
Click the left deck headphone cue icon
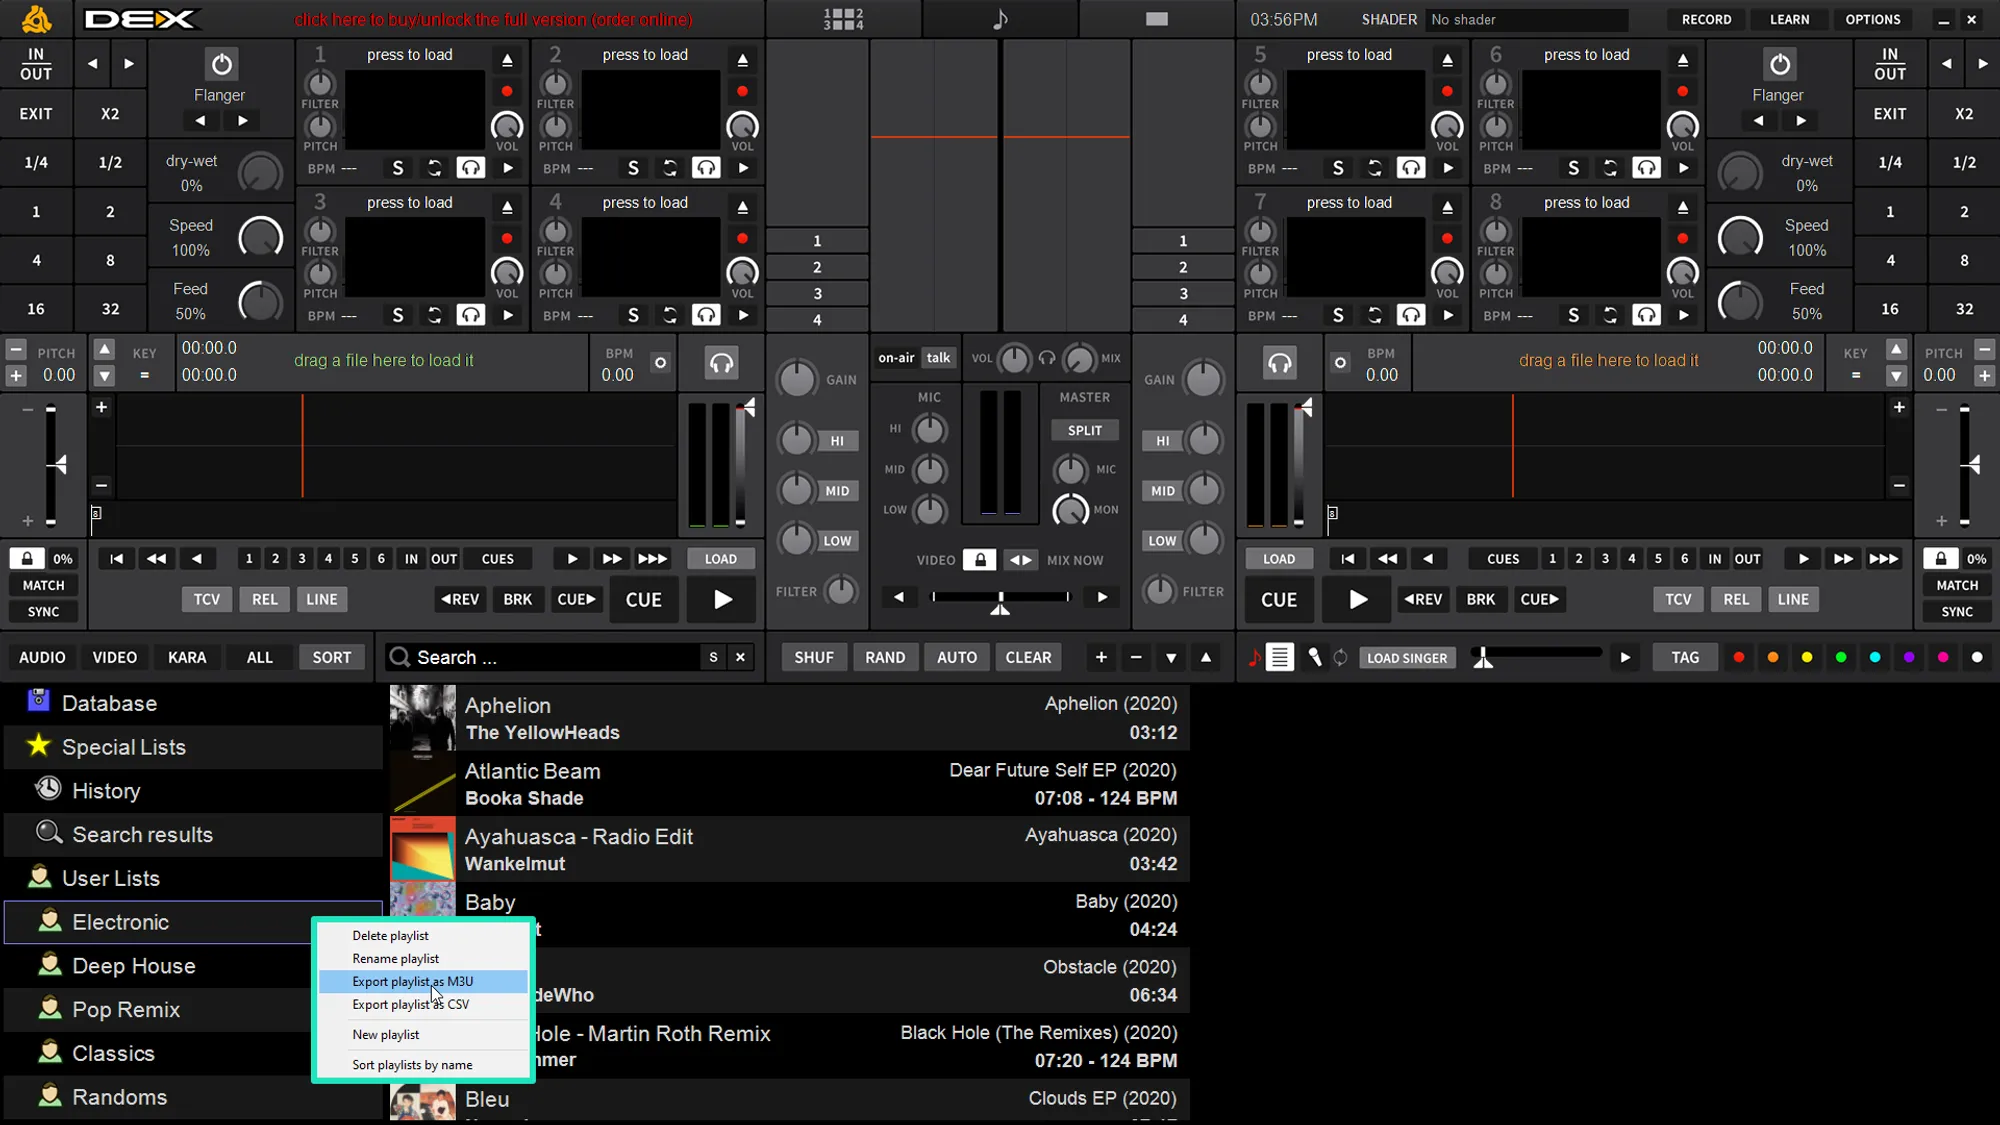[721, 363]
